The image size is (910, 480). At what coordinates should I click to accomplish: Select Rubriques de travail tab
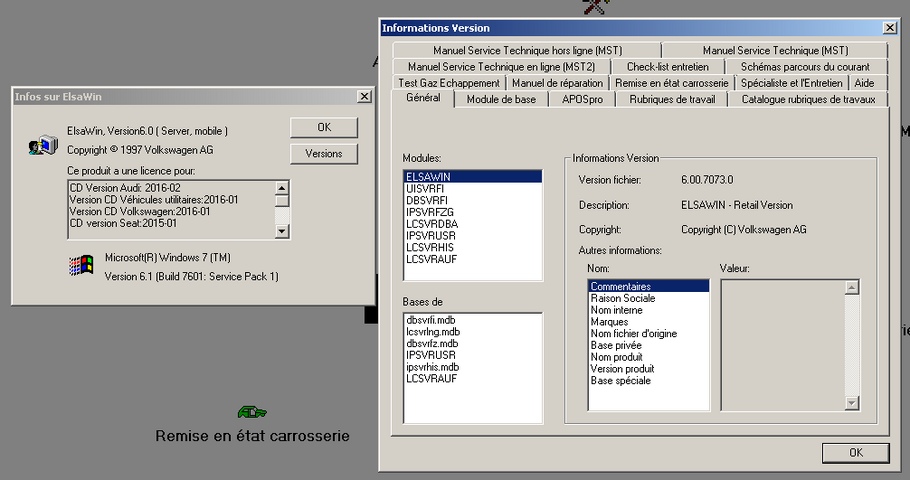[x=672, y=99]
